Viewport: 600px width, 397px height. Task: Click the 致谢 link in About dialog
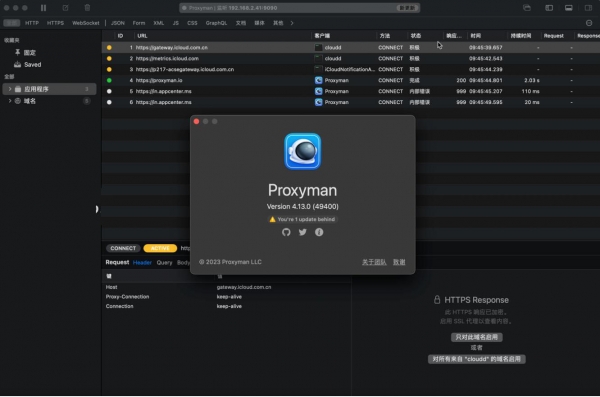pyautogui.click(x=399, y=262)
